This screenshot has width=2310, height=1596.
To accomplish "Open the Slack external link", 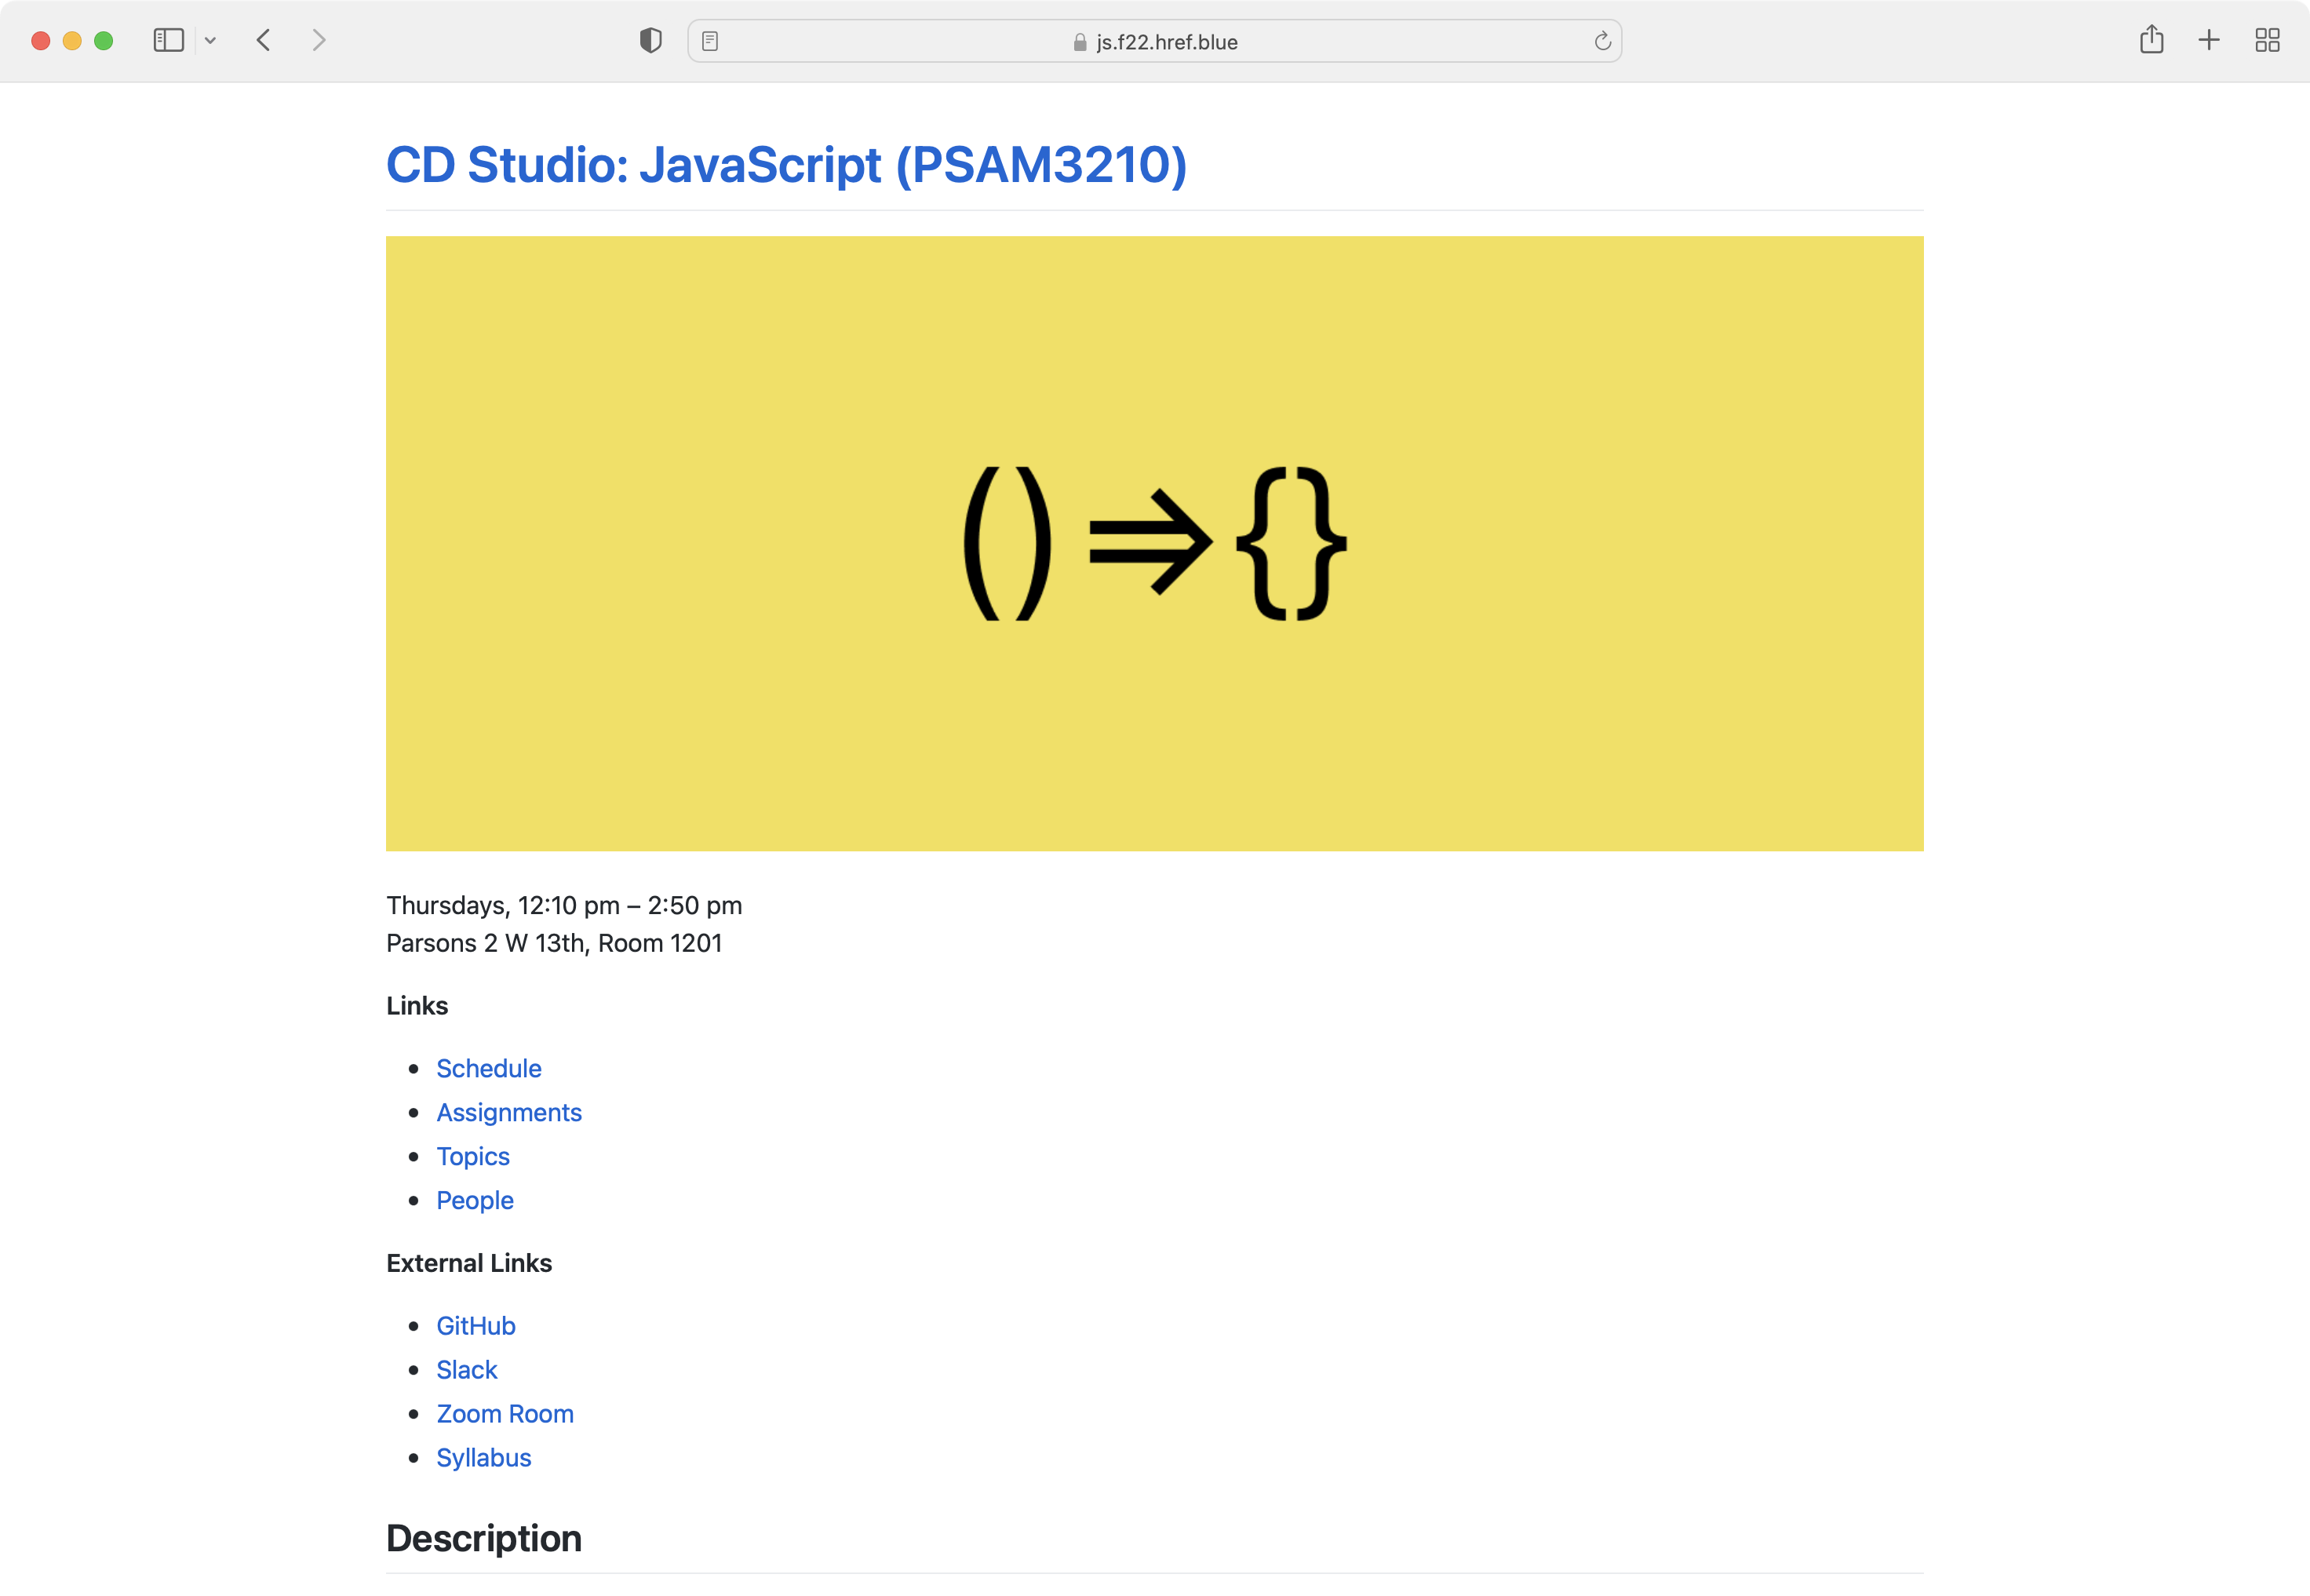I will click(466, 1370).
